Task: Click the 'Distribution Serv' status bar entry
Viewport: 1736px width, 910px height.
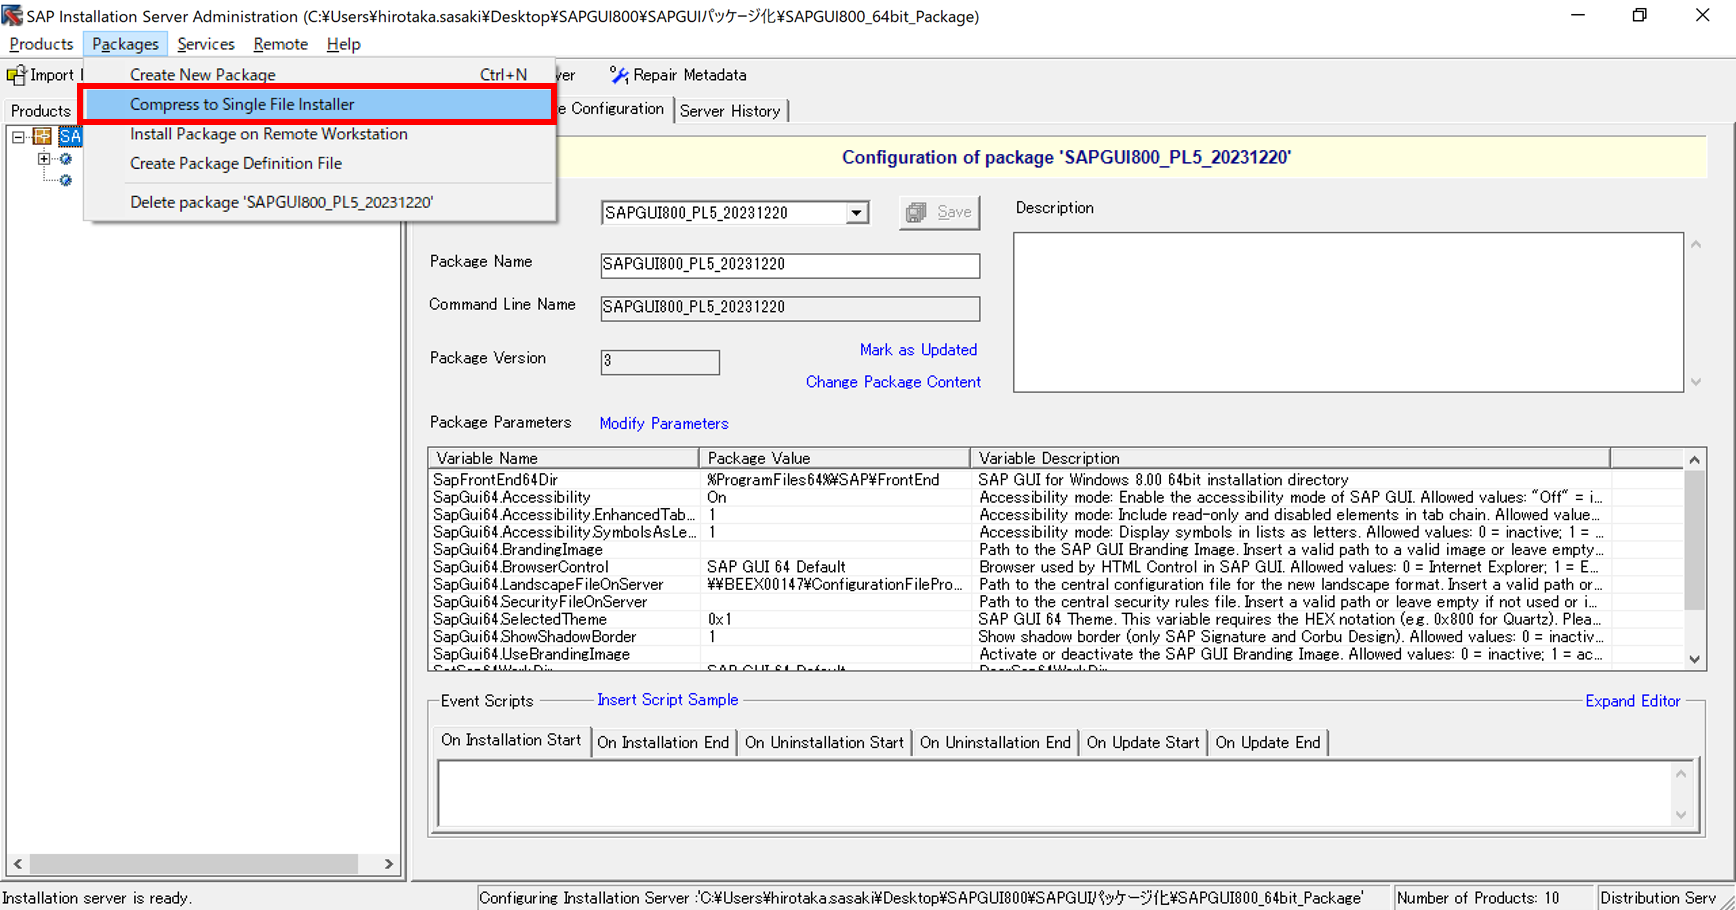Action: [1658, 898]
